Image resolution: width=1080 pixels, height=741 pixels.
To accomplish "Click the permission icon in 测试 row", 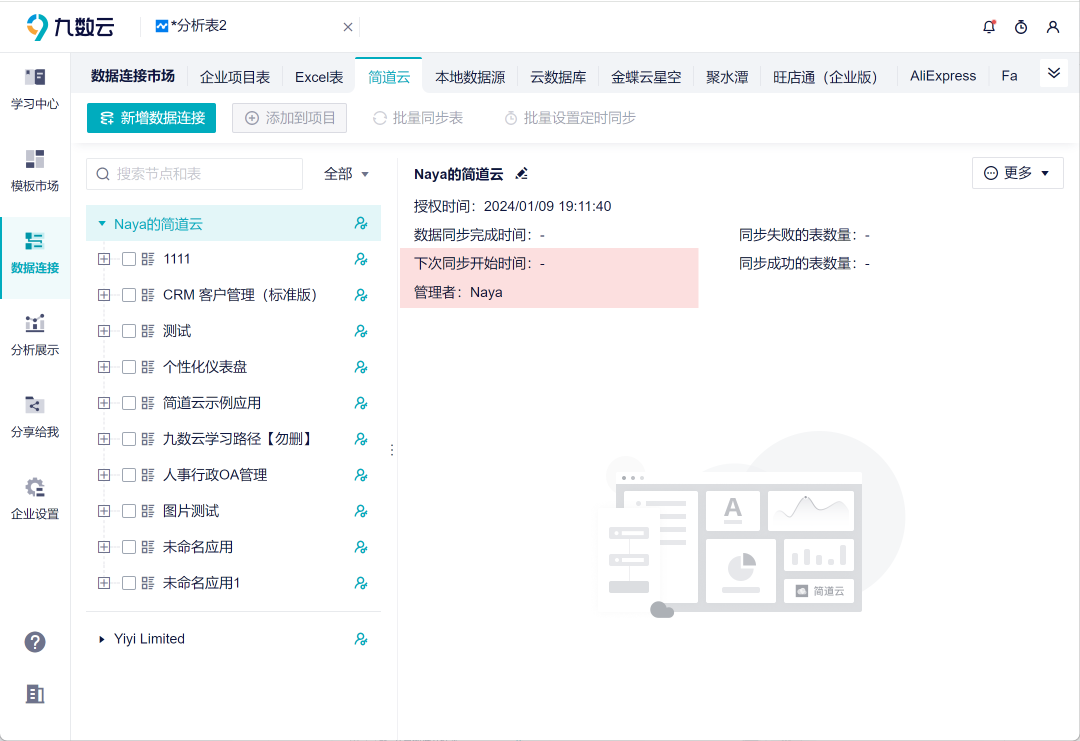I will (361, 331).
